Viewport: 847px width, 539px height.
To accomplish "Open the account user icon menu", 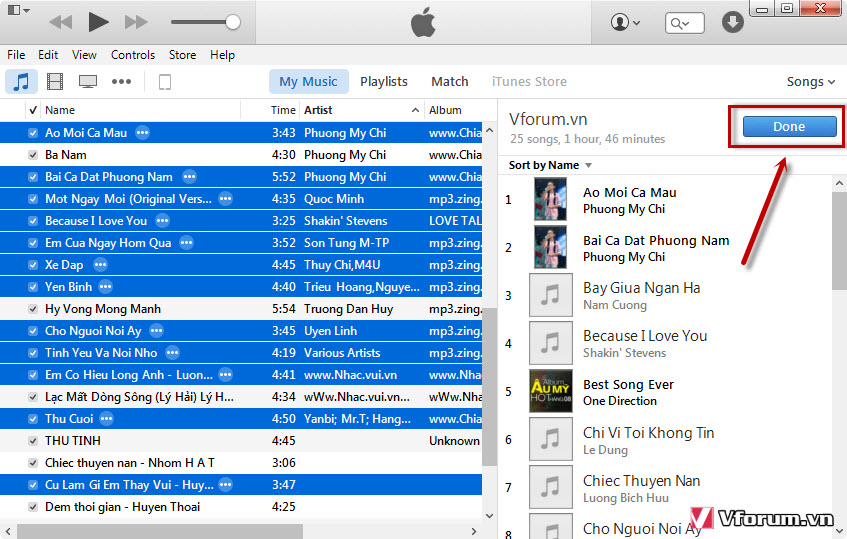I will [x=625, y=23].
